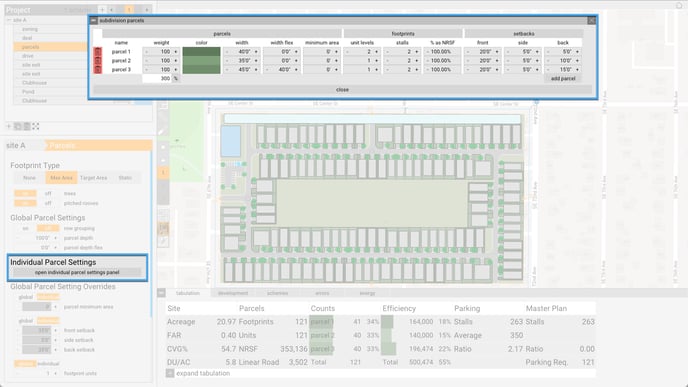This screenshot has width=688, height=387.
Task: Open parcel 1 color swatch
Action: coord(201,52)
